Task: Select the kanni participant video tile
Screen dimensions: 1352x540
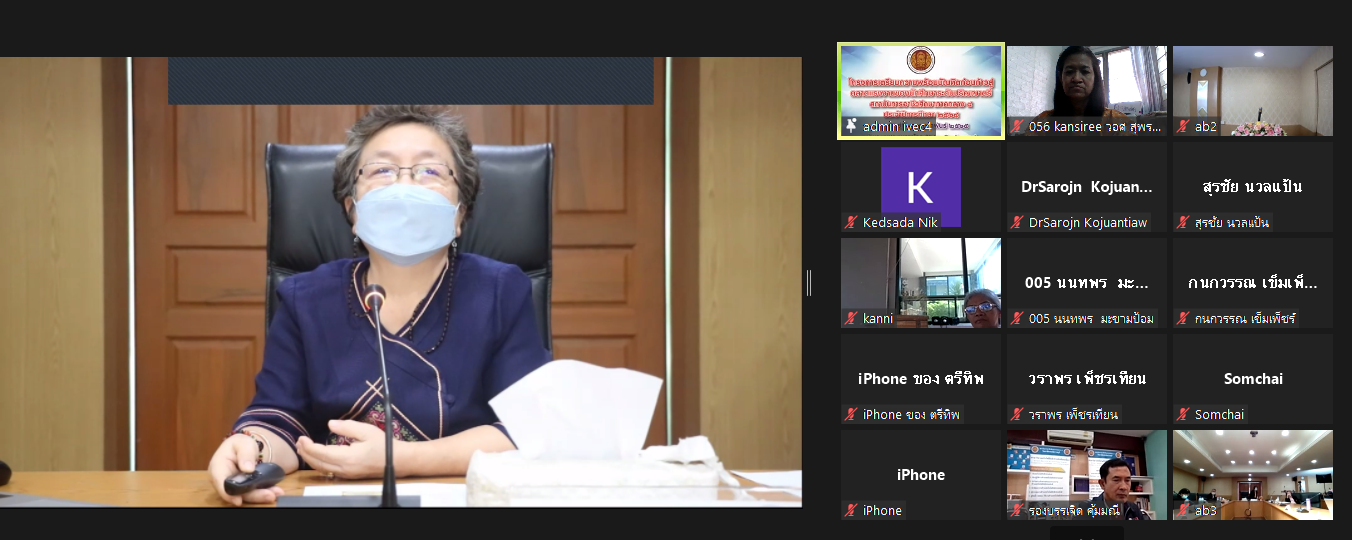Action: 921,283
